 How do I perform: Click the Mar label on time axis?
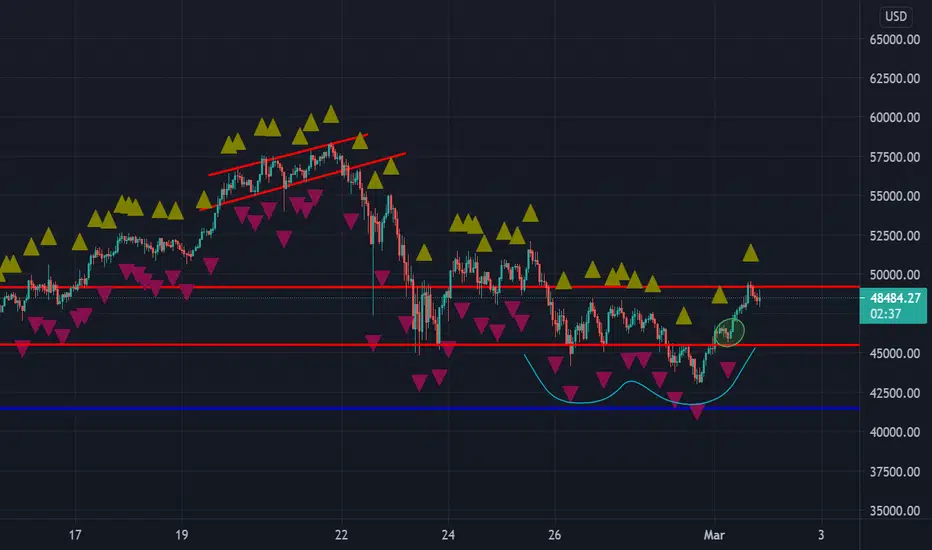[714, 535]
